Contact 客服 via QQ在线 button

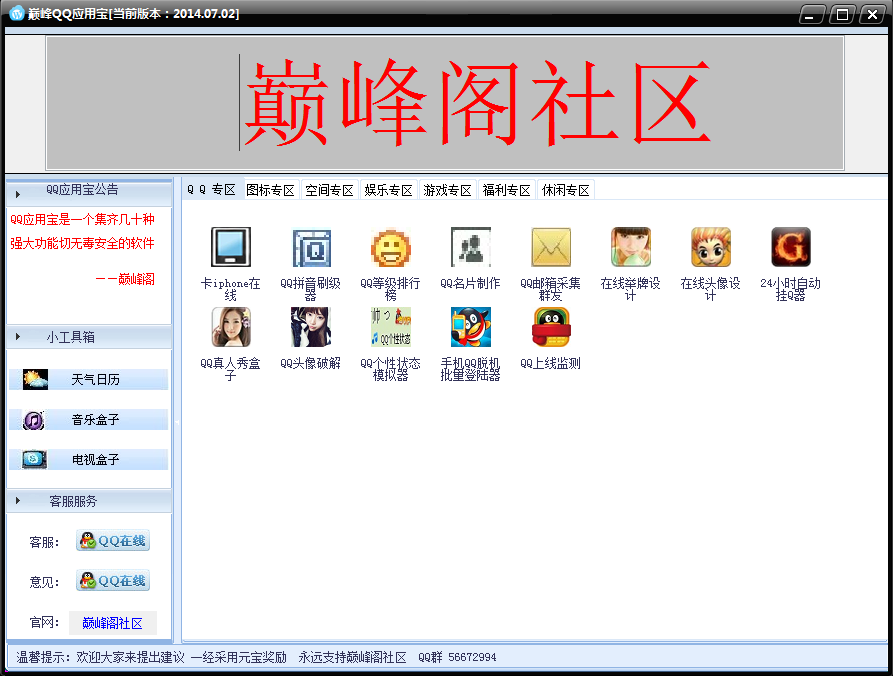pyautogui.click(x=113, y=540)
